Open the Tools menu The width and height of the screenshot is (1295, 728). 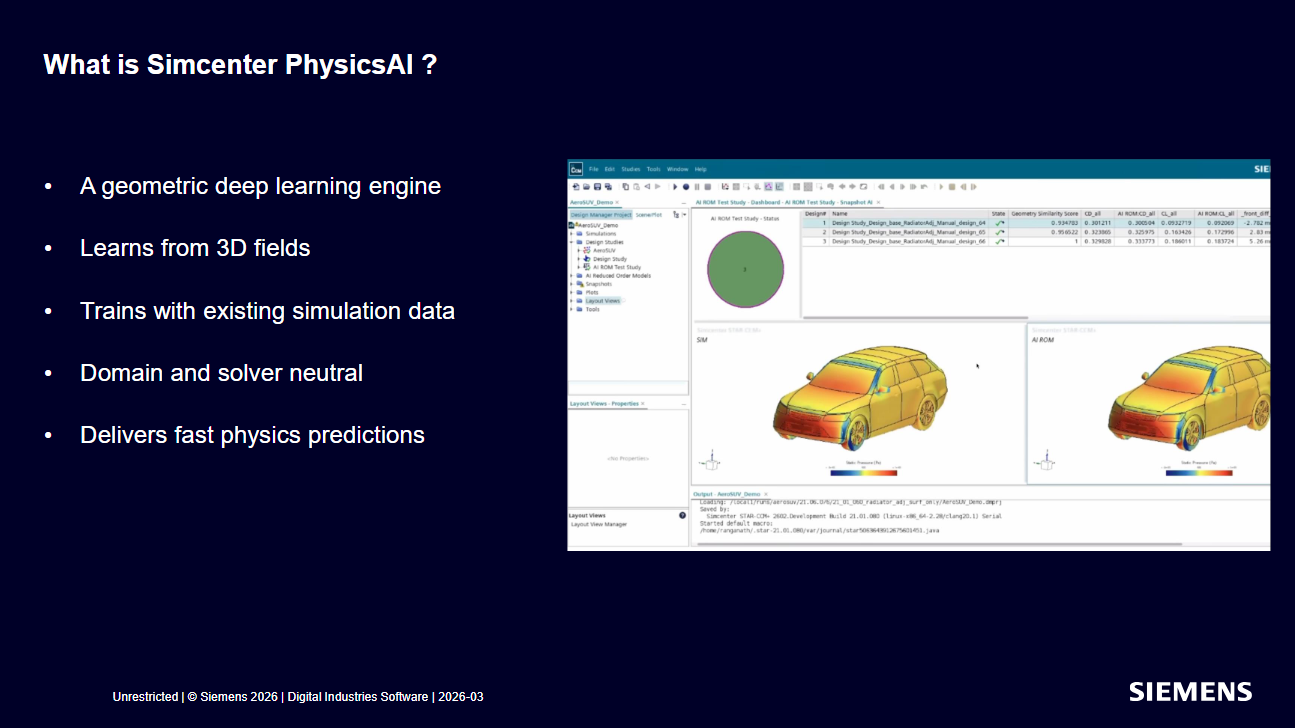653,169
